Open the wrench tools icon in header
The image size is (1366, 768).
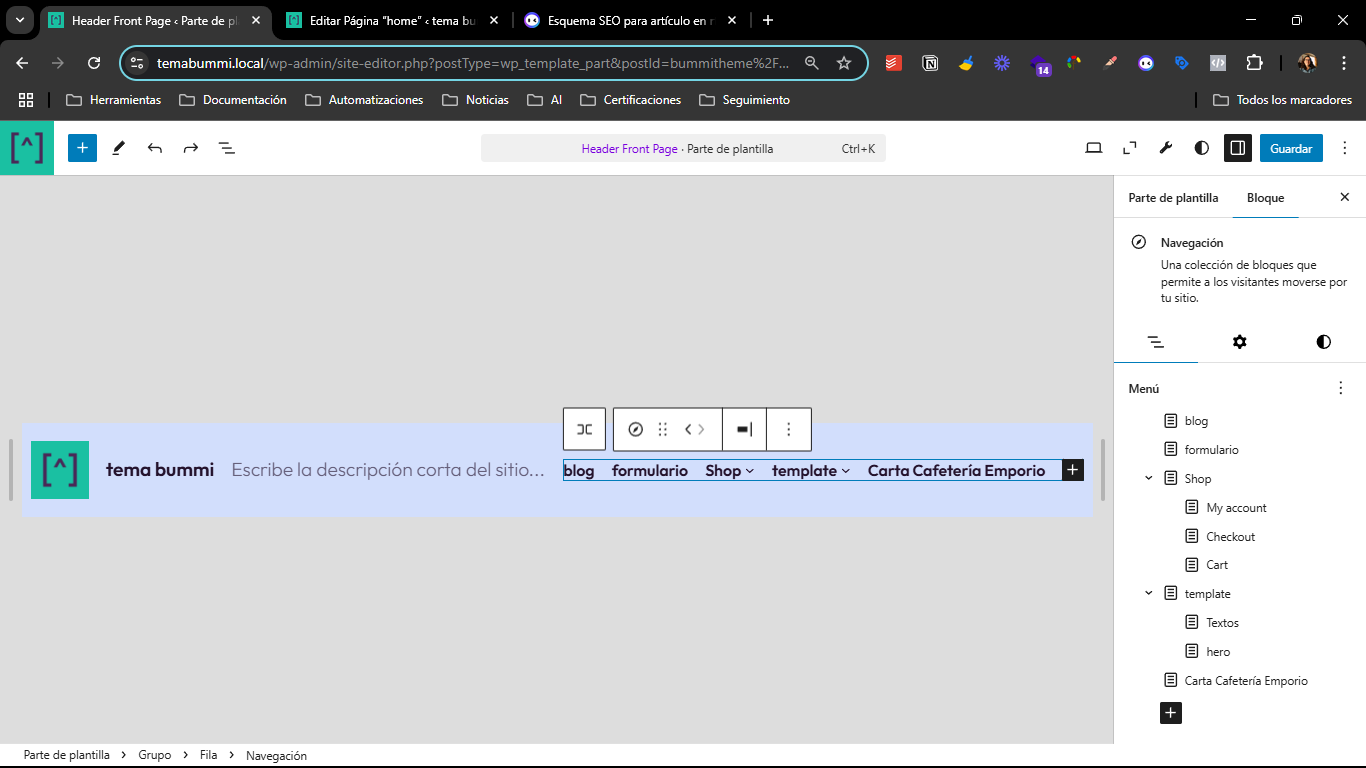pyautogui.click(x=1166, y=148)
